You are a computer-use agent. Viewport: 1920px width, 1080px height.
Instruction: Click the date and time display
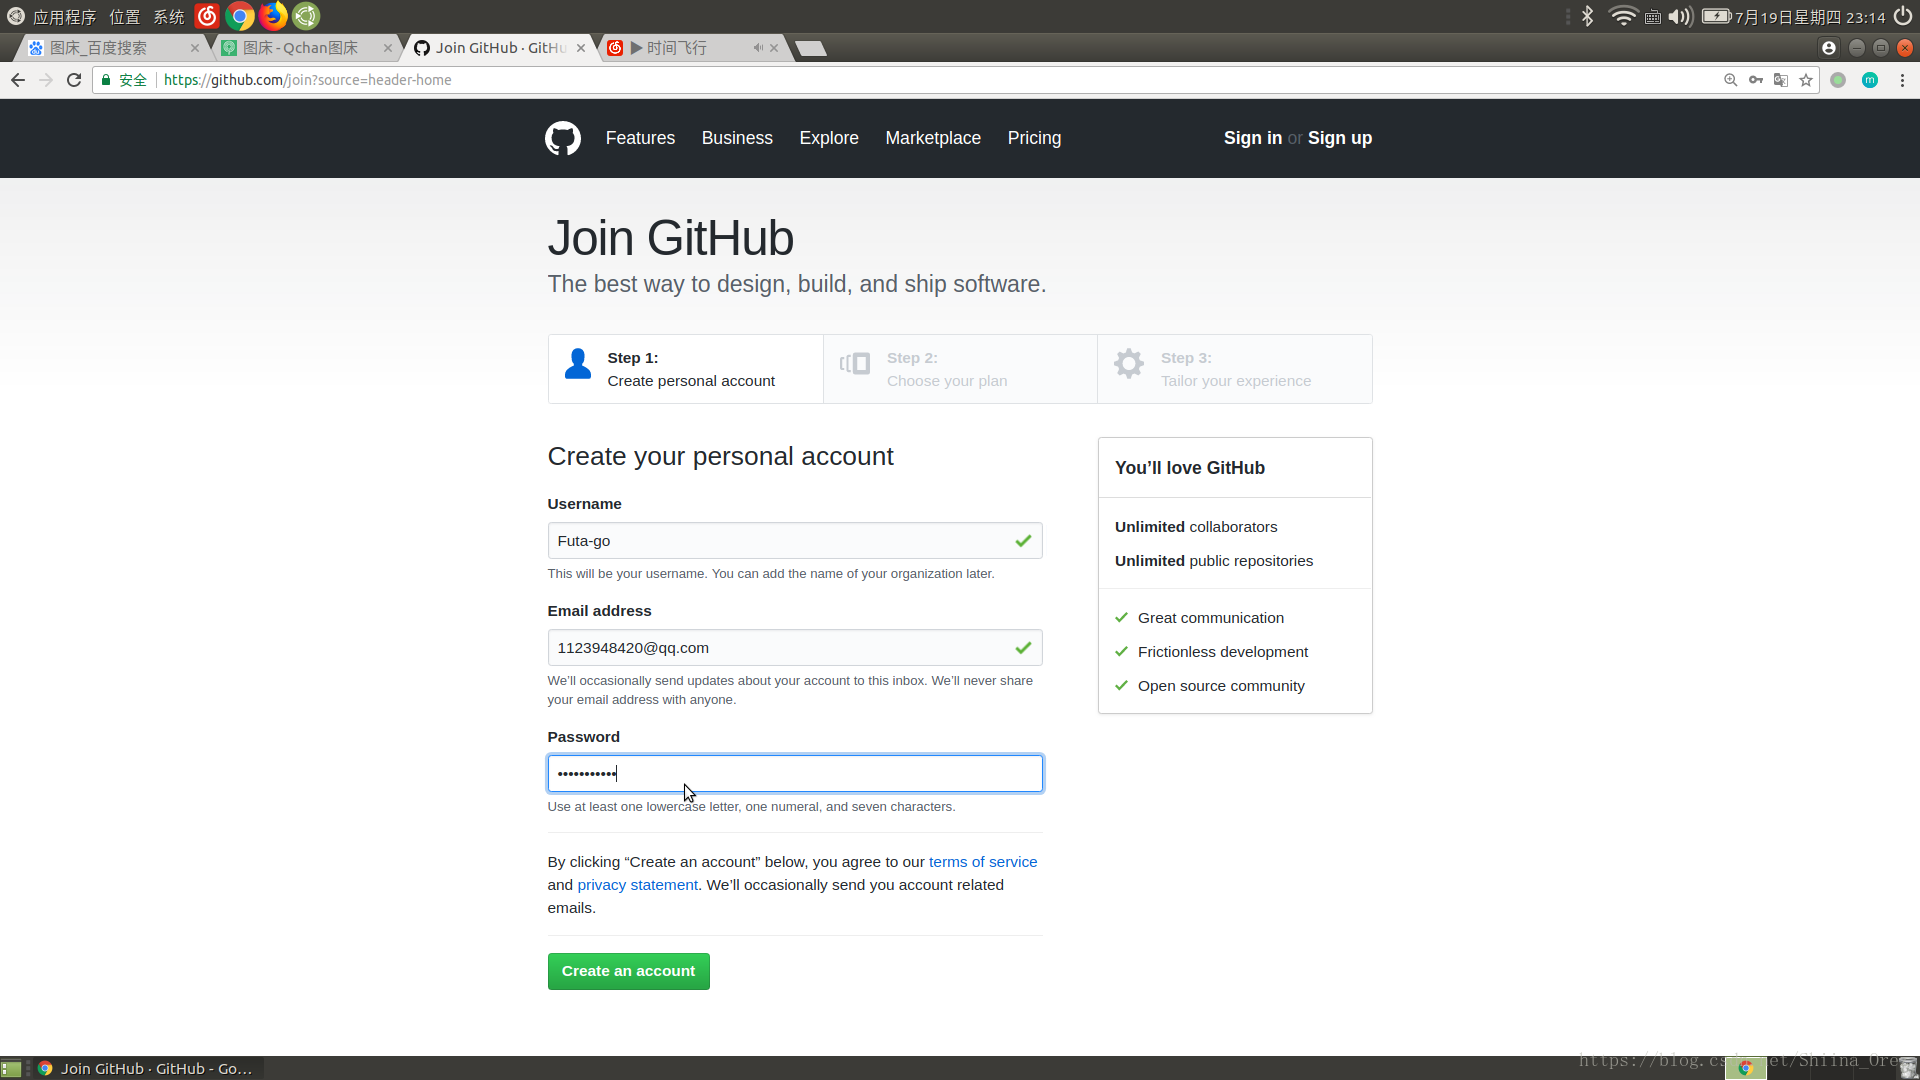tap(1810, 17)
